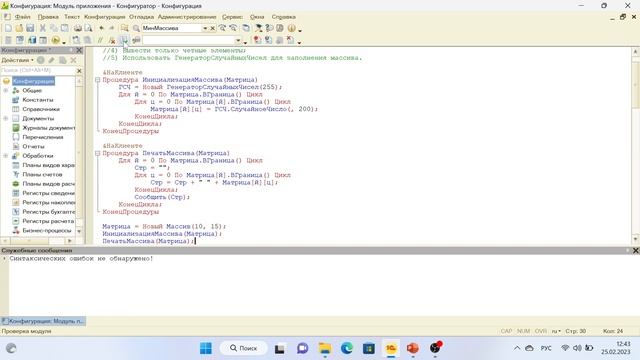640x360 pixels.
Task: Click the configuration tree scroll down arrow
Action: pyautogui.click(x=79, y=231)
